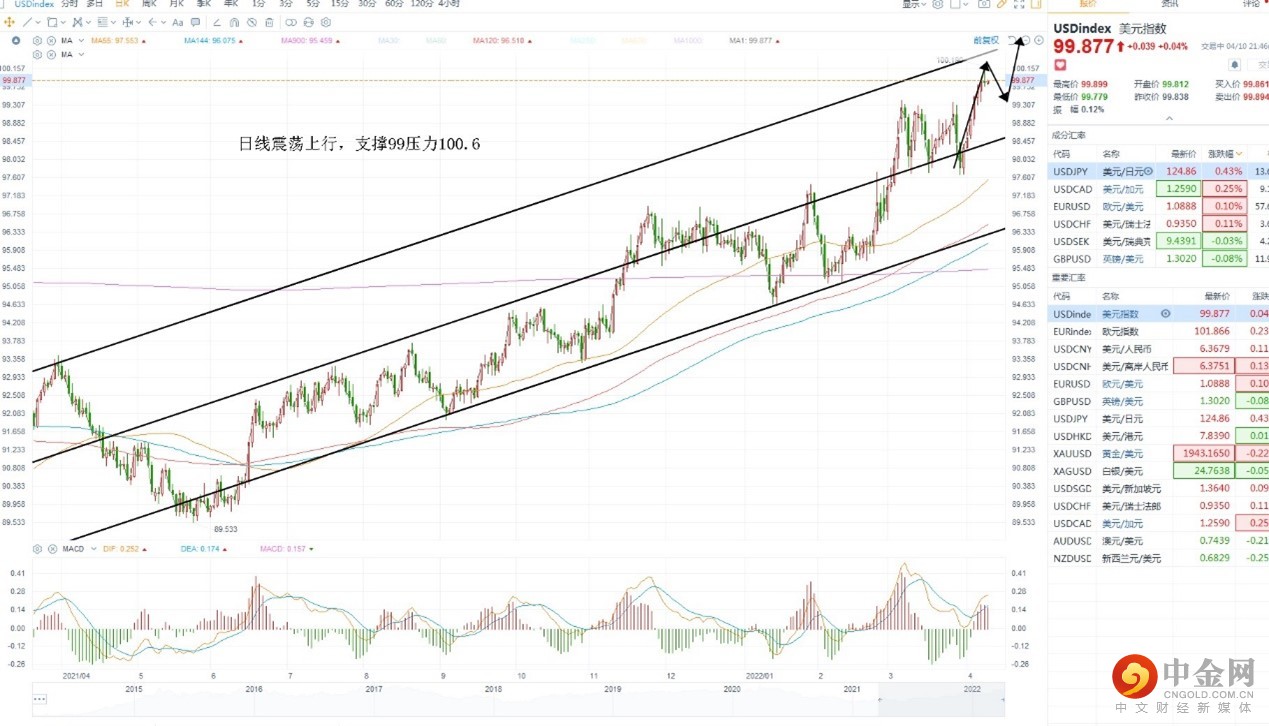Select USDSGD 美元/新加坡元 row
Viewport: 1269px width, 726px height.
tap(1158, 488)
